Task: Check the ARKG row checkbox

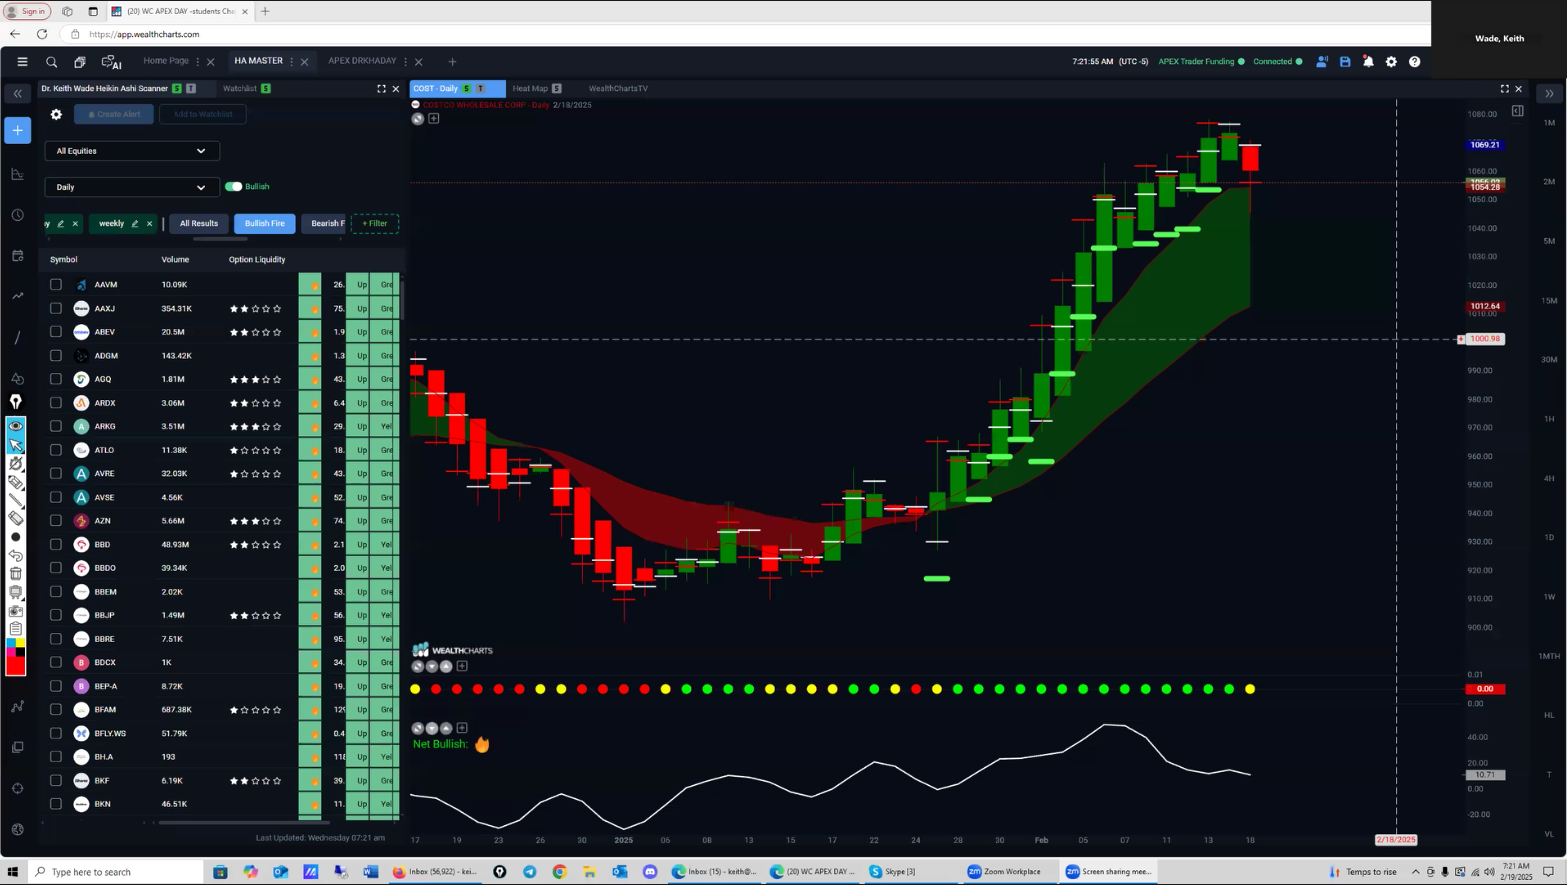Action: click(x=56, y=426)
